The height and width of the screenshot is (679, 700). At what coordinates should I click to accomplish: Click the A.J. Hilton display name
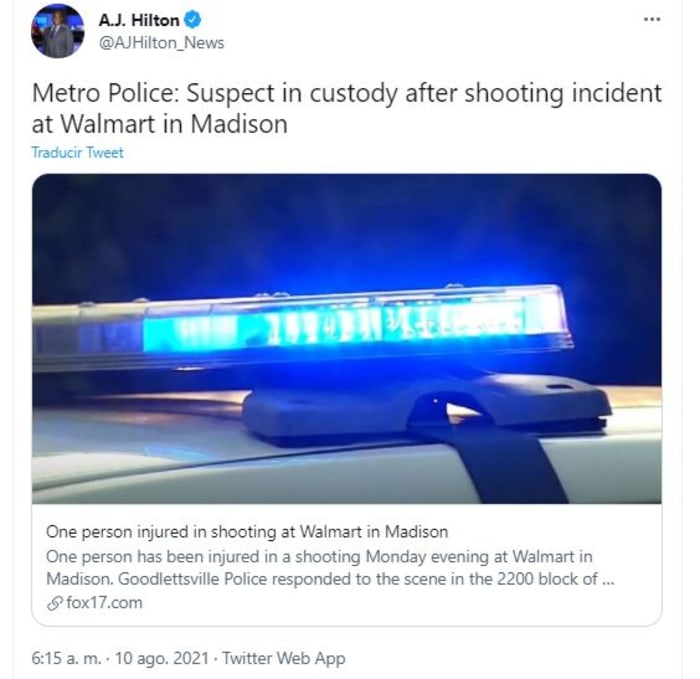[139, 20]
